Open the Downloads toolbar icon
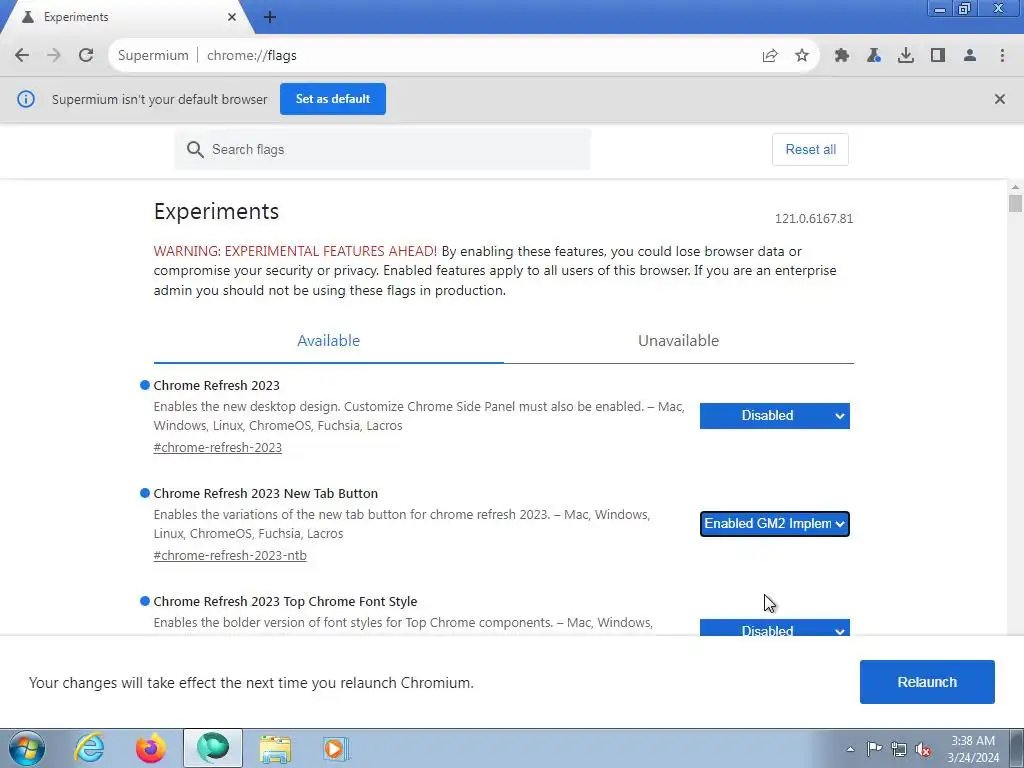Screen dimensions: 1024x768 [906, 56]
